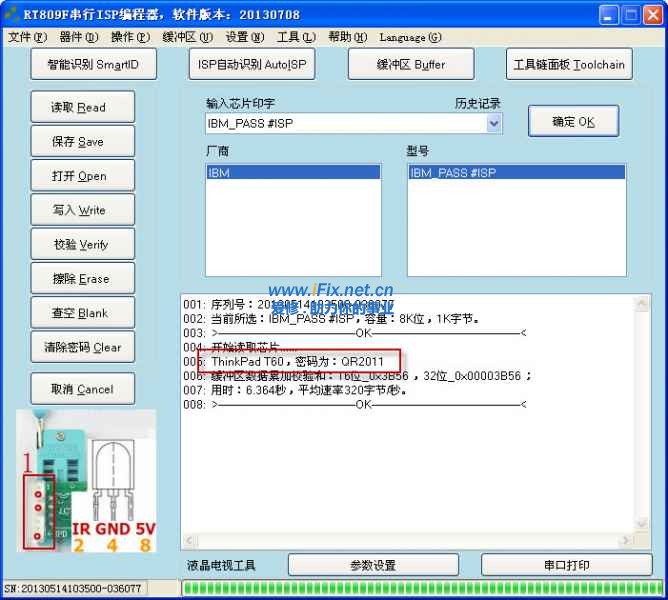This screenshot has width=668, height=600.
Task: Click the programmer socket wiring diagram image
Action: 87,480
